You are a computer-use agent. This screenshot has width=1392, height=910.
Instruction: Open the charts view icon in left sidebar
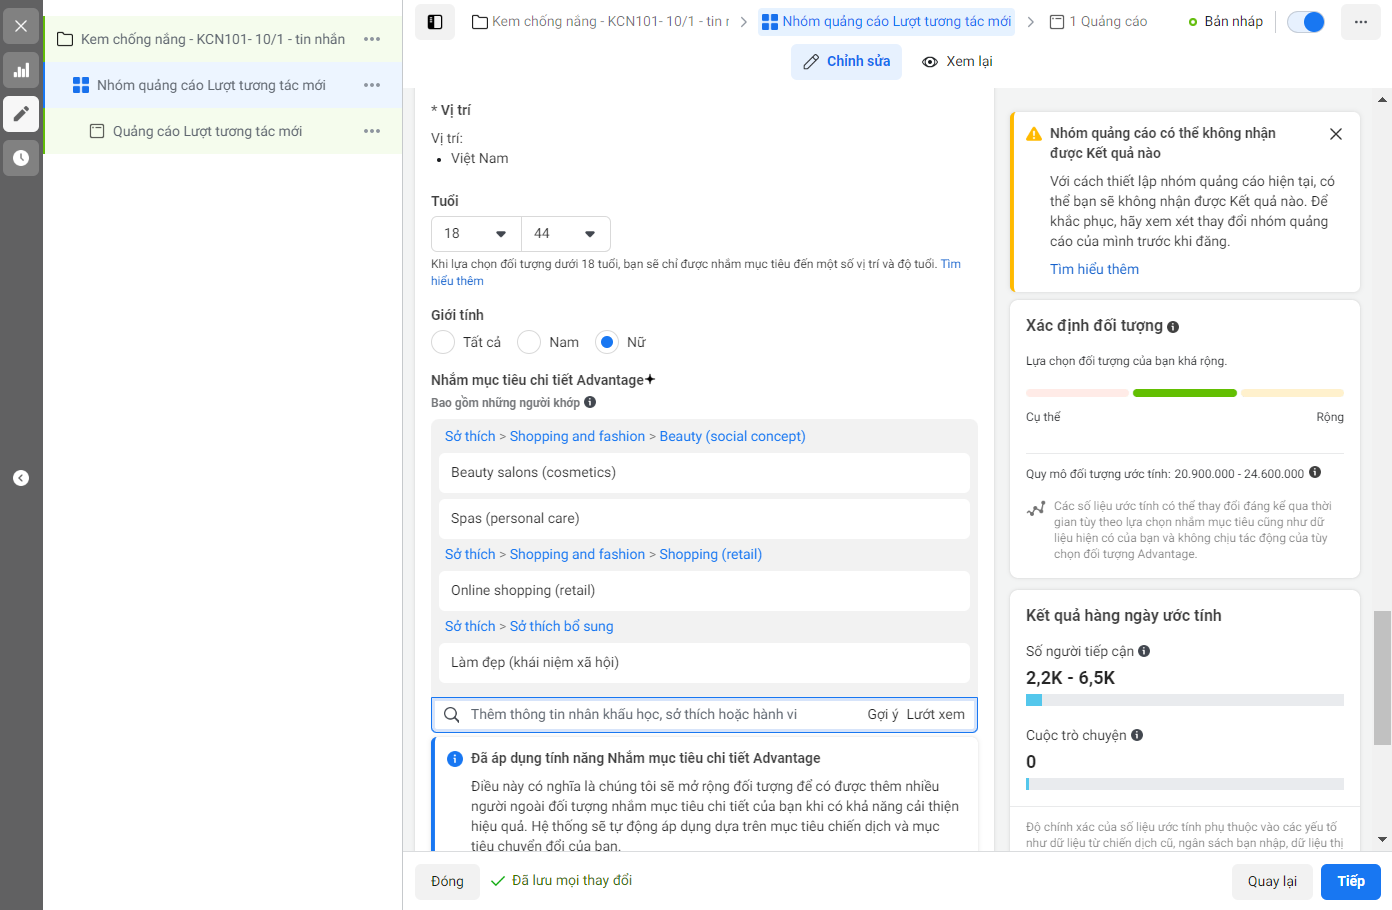pyautogui.click(x=21, y=70)
